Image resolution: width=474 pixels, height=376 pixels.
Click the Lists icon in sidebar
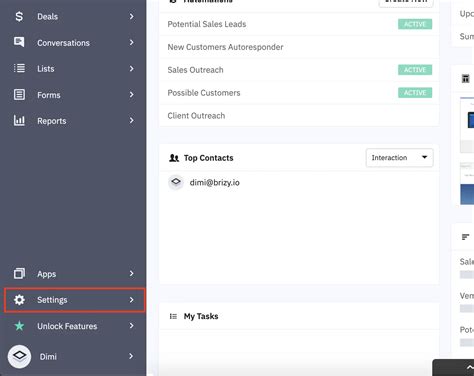[x=19, y=68]
